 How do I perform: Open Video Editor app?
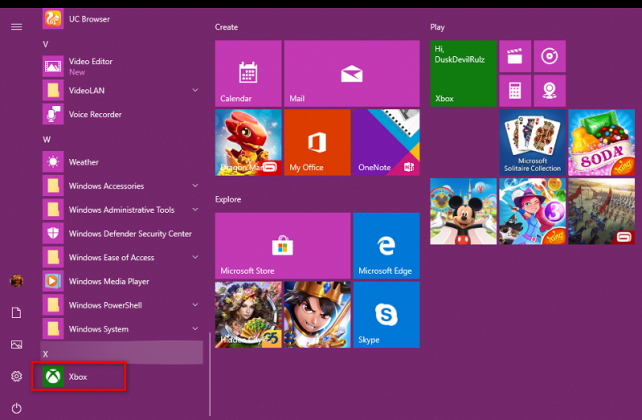122,66
